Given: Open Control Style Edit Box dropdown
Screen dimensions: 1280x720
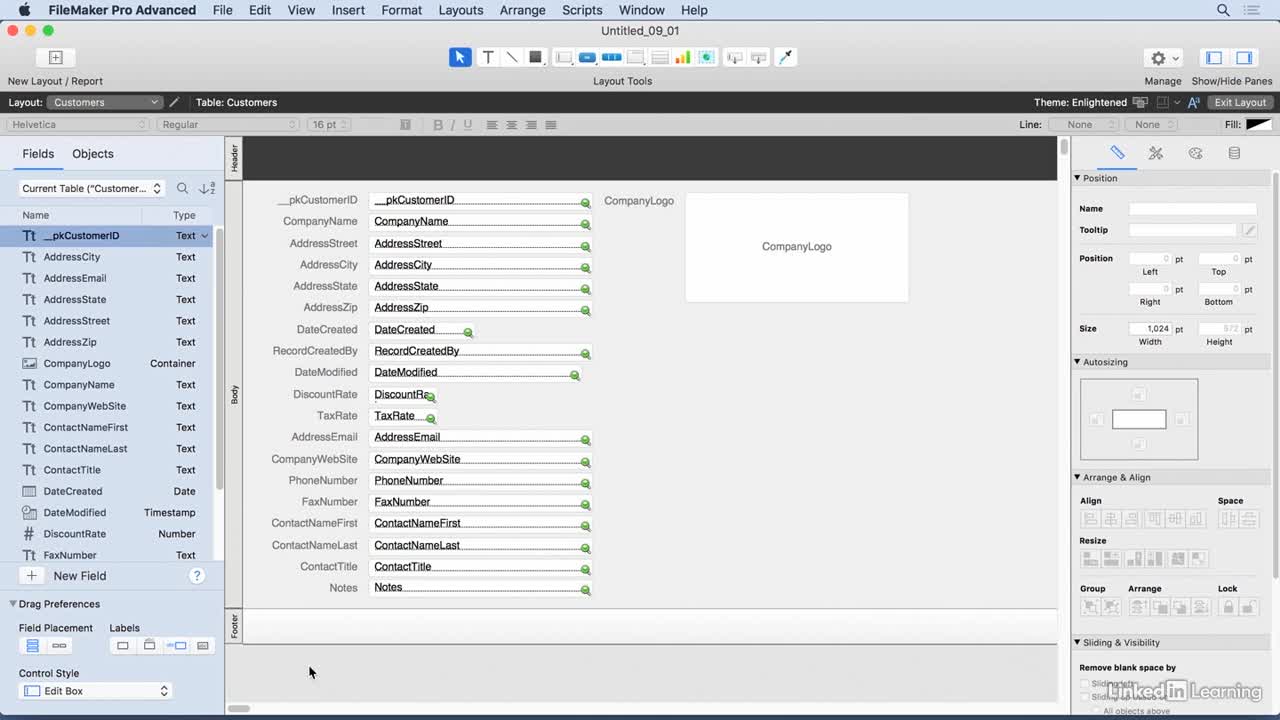Looking at the screenshot, I should 96,691.
